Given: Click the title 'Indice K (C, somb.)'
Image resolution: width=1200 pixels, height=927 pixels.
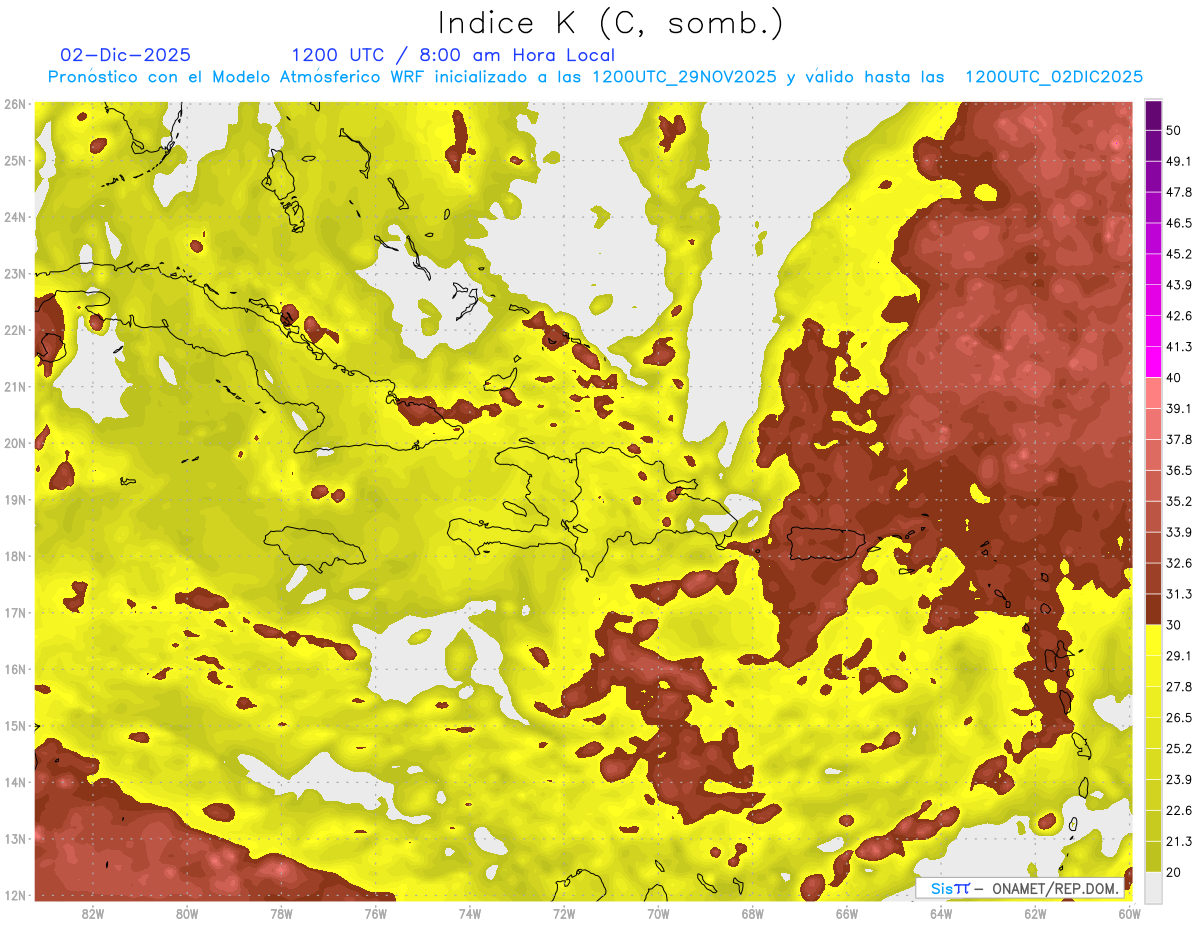Looking at the screenshot, I should [610, 23].
